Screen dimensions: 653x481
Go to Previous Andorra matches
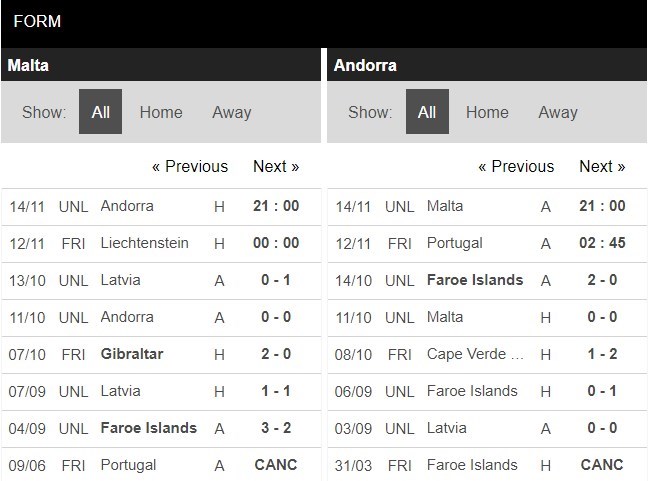coord(516,166)
